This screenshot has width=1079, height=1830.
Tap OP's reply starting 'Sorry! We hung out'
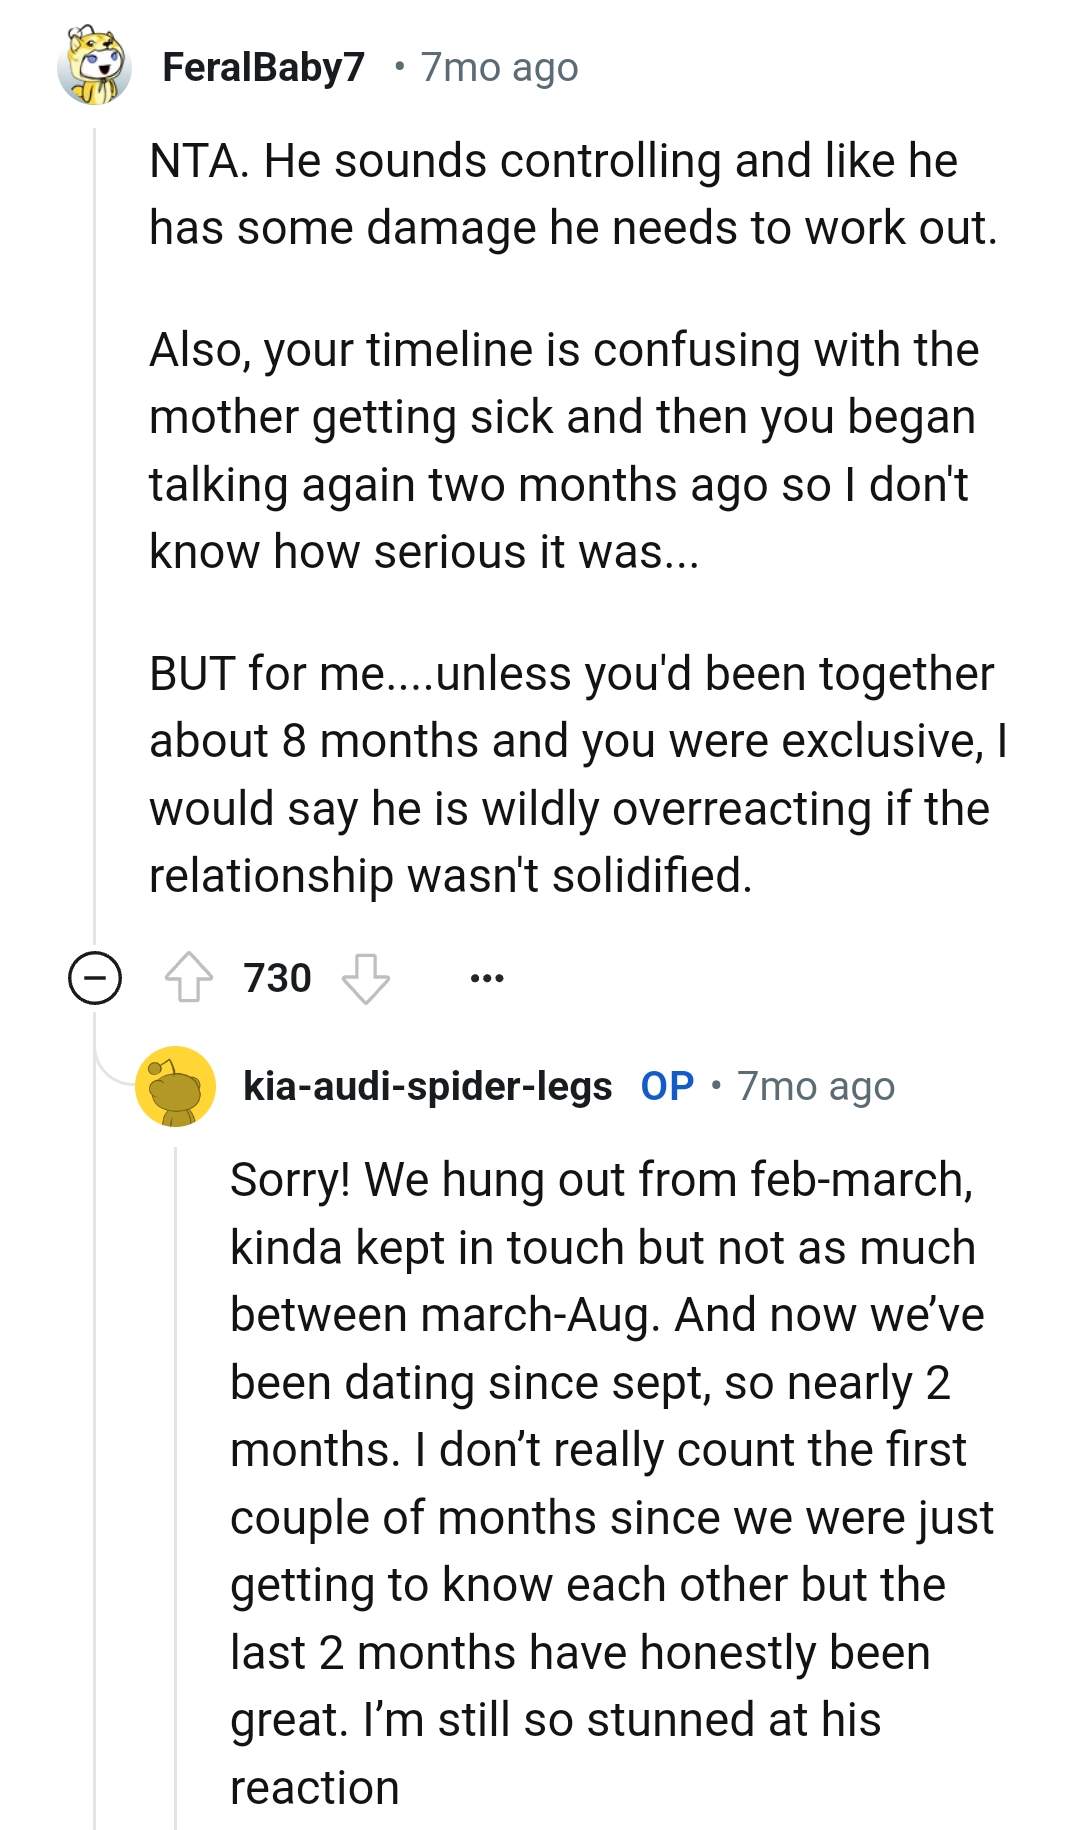tap(610, 1482)
